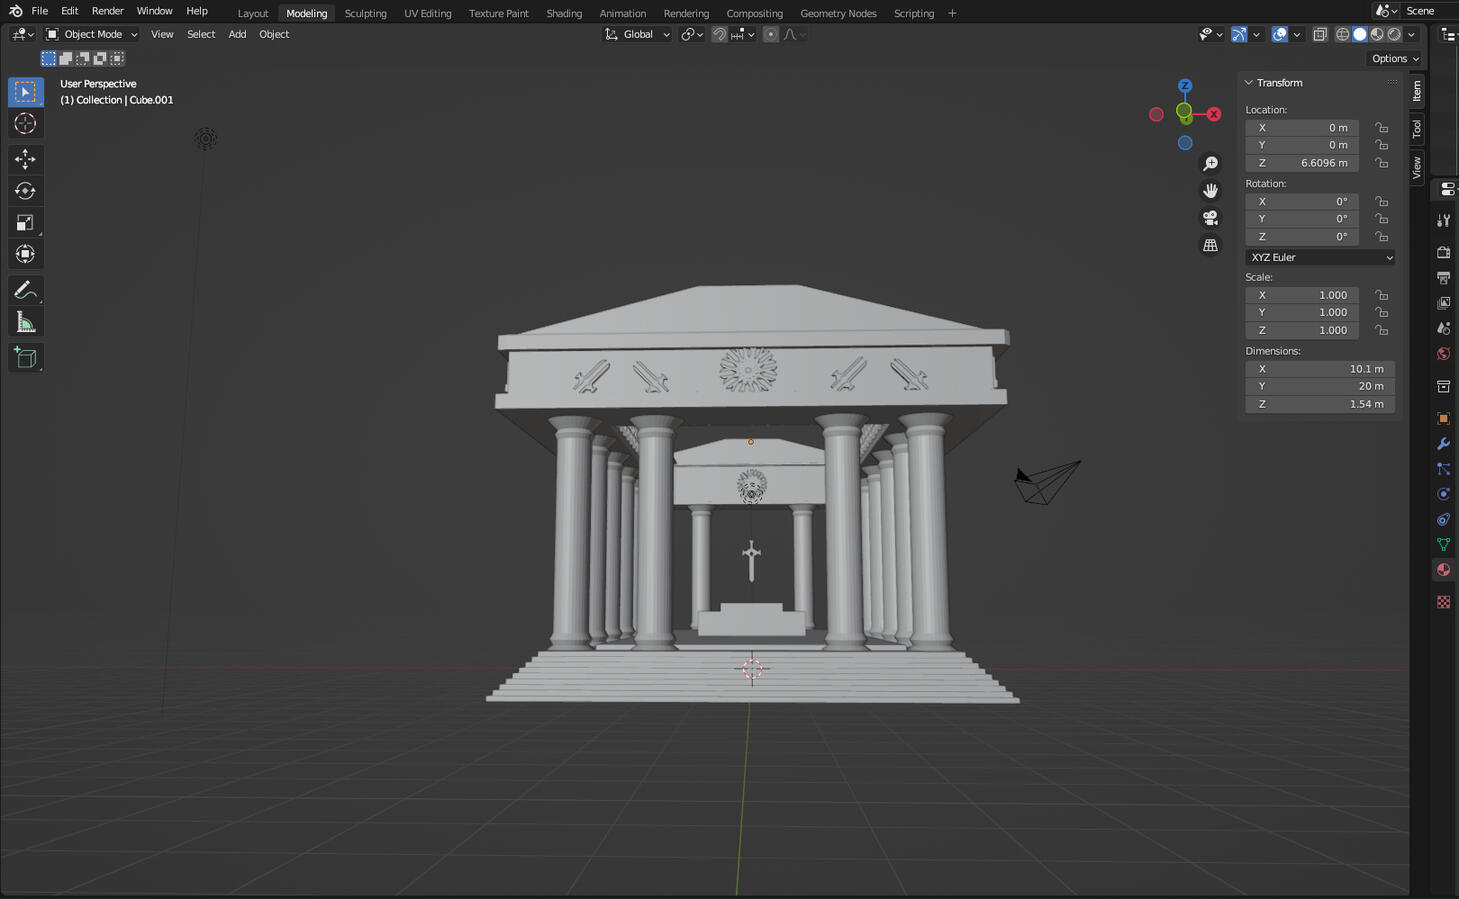This screenshot has width=1459, height=899.
Task: Click the Dimensions Z value field
Action: tap(1320, 404)
